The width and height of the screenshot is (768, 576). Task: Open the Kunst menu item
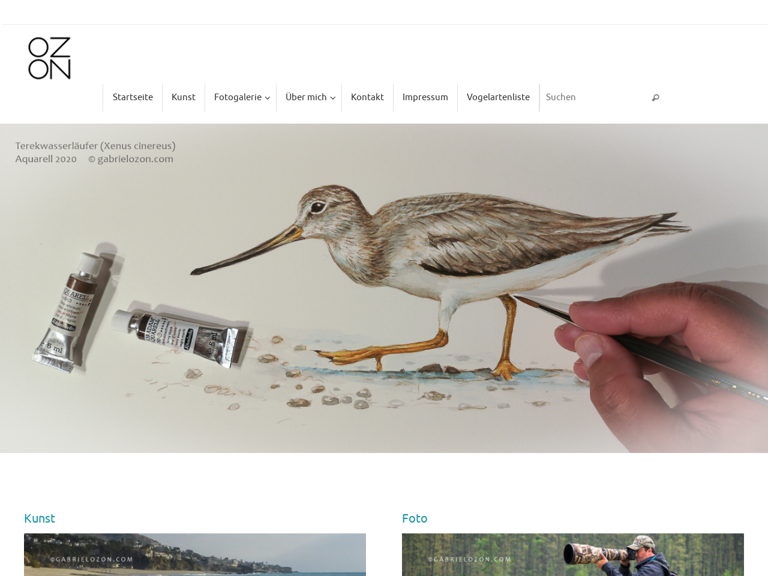183,97
